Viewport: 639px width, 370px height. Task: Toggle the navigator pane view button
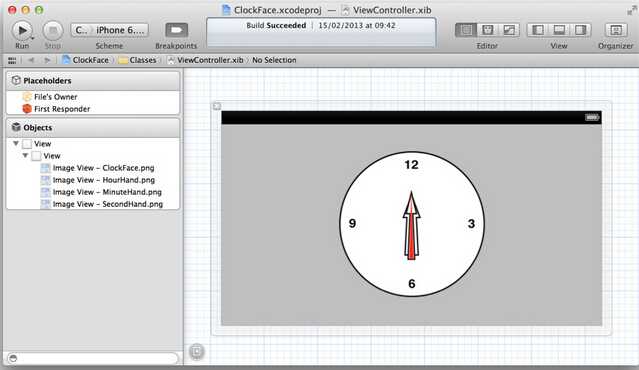click(538, 30)
